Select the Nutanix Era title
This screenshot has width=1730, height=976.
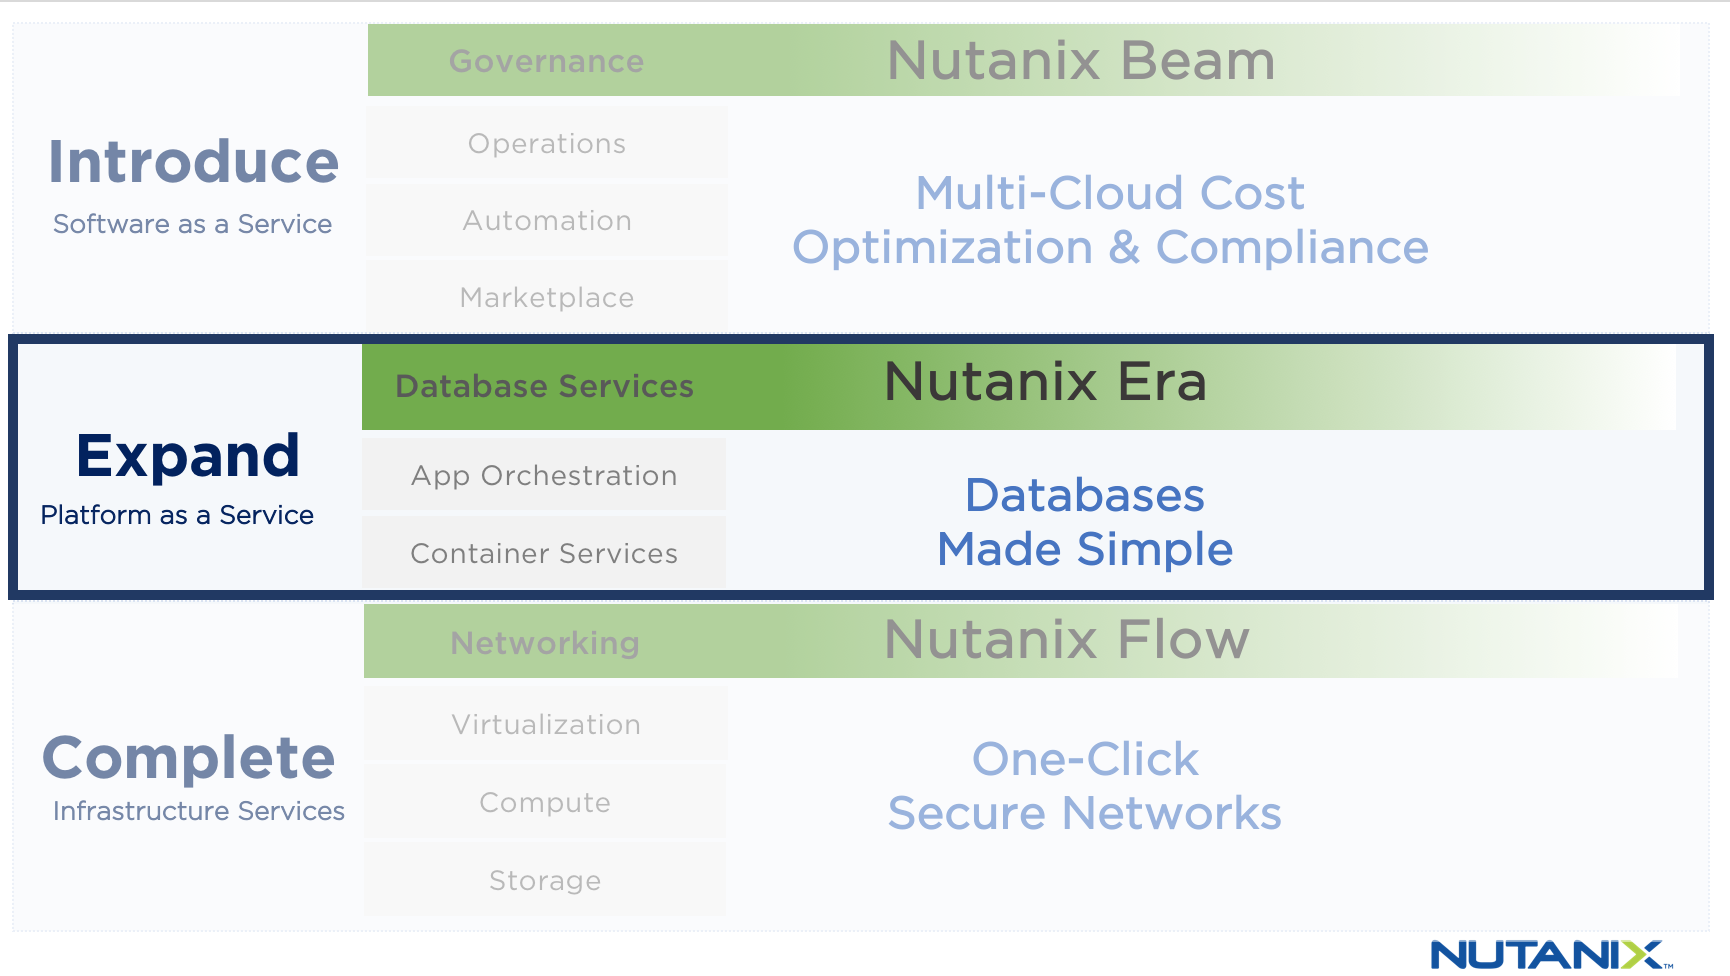(x=1045, y=382)
